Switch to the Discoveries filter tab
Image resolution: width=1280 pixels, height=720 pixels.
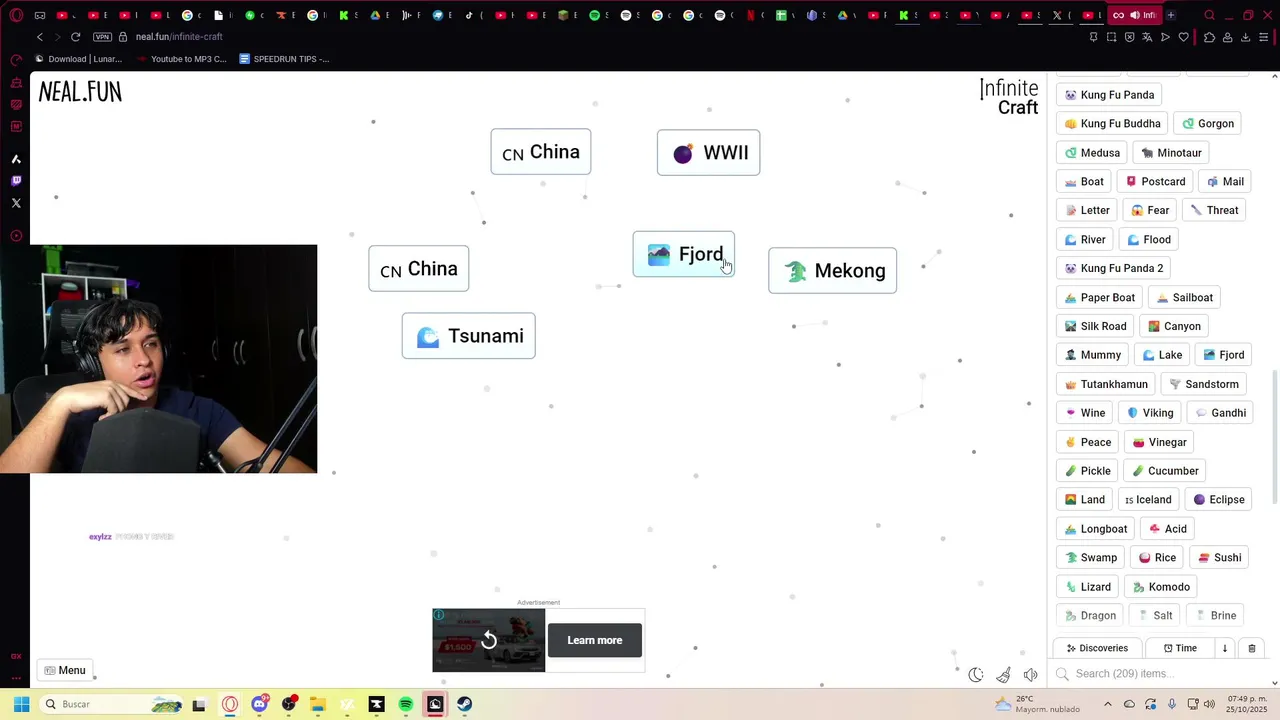coord(1097,648)
